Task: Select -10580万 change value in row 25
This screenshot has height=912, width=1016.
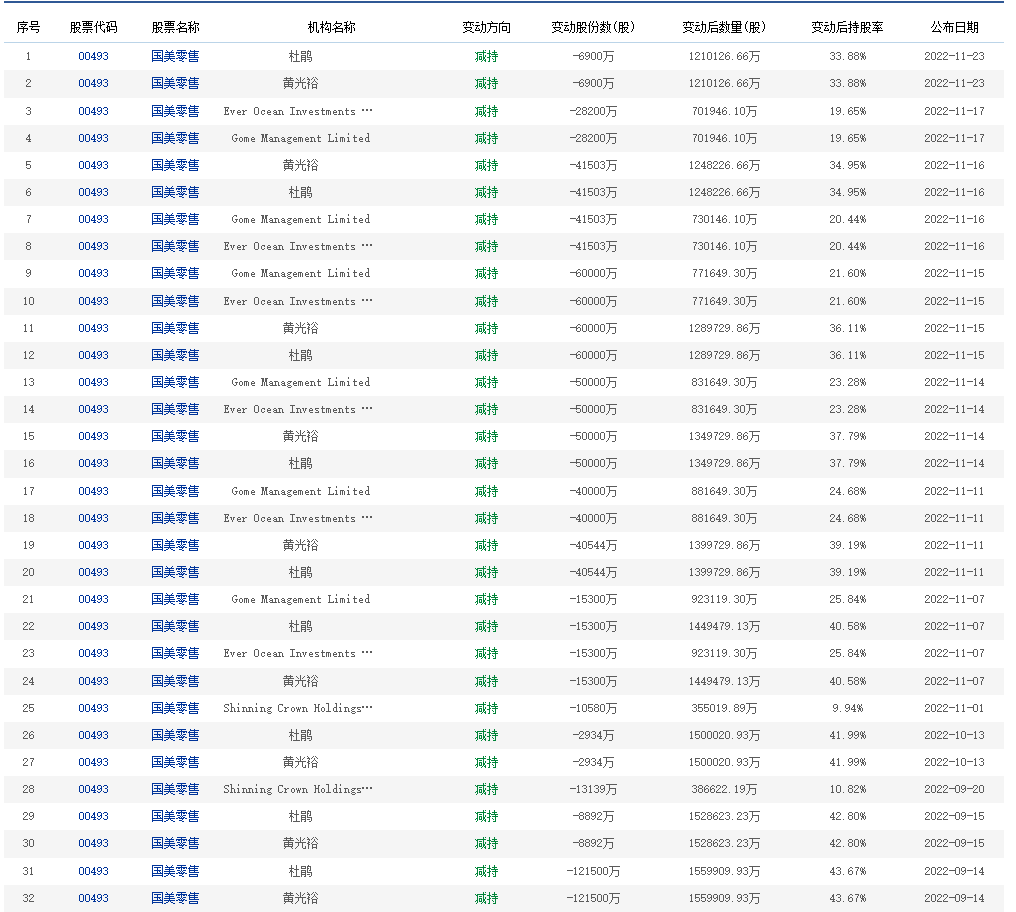Action: (x=593, y=708)
